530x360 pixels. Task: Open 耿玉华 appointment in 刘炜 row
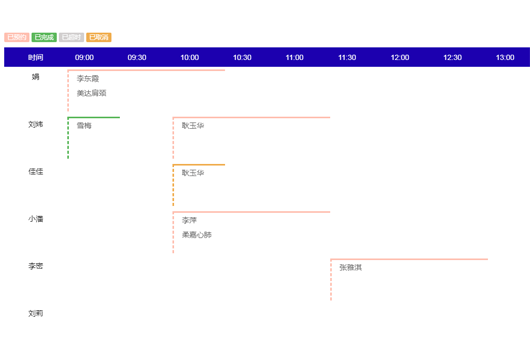tap(251, 138)
